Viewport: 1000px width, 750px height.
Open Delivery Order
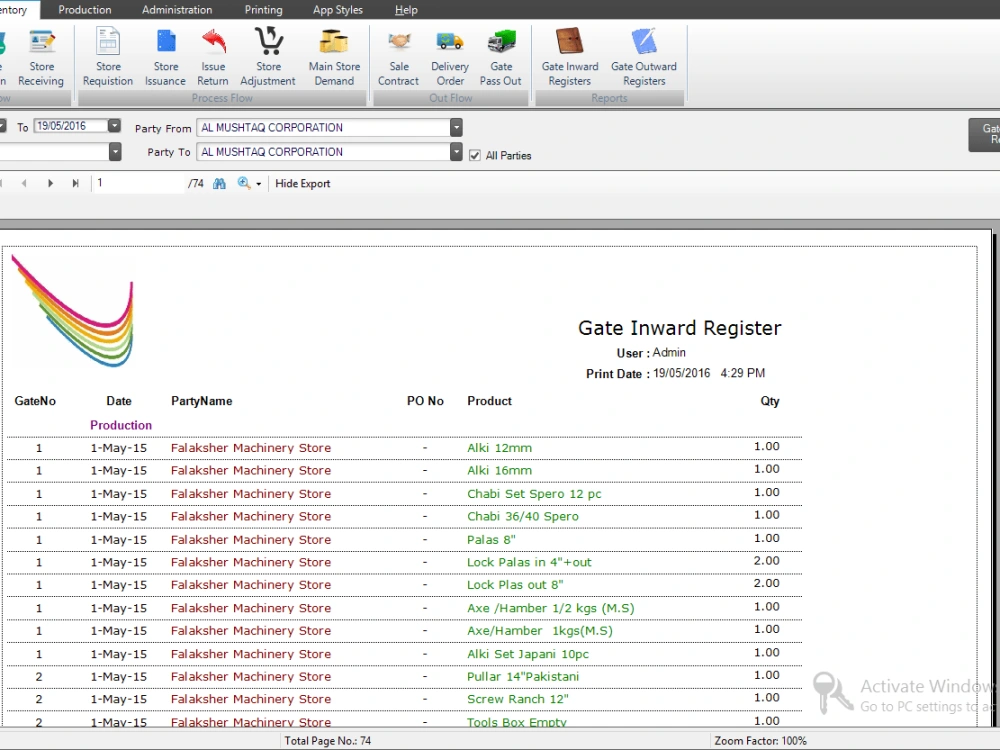pyautogui.click(x=450, y=57)
